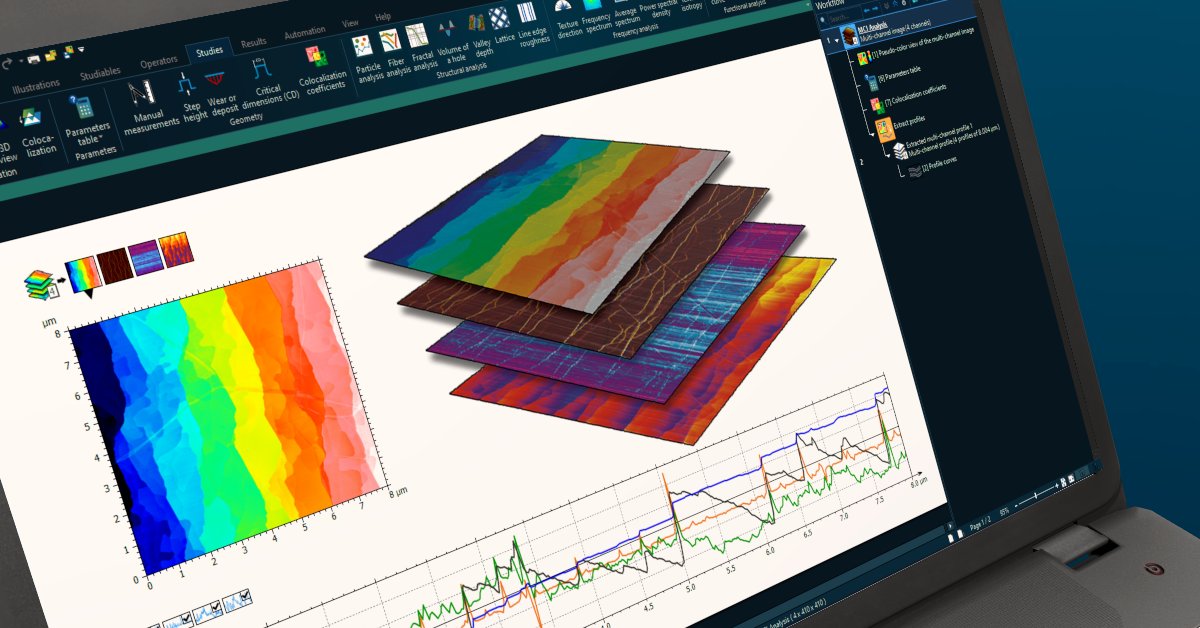
Task: Click the Extract profiles operator icon
Action: pyautogui.click(x=884, y=129)
